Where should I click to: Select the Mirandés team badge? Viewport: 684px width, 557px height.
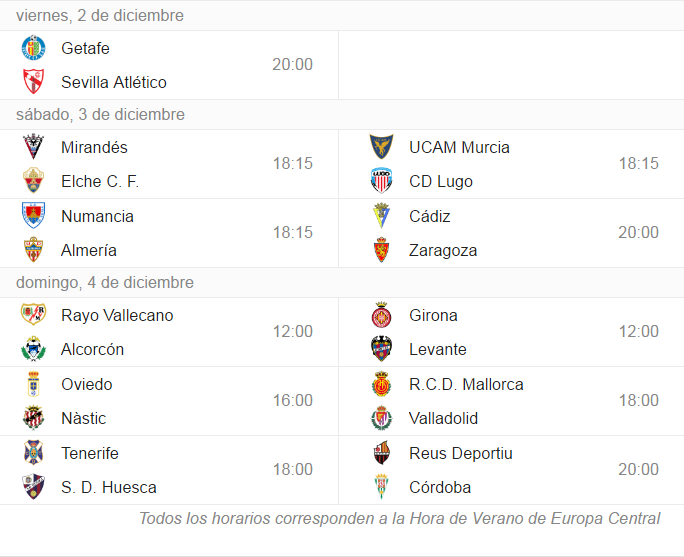click(34, 147)
